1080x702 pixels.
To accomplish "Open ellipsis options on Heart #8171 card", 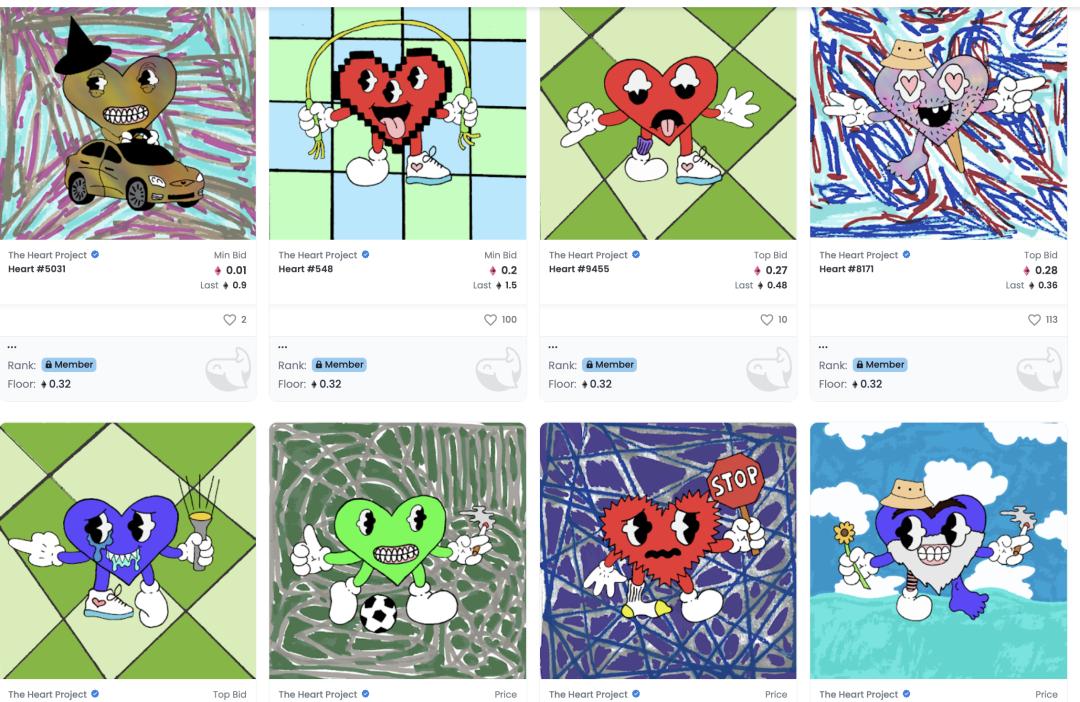I will (x=823, y=347).
